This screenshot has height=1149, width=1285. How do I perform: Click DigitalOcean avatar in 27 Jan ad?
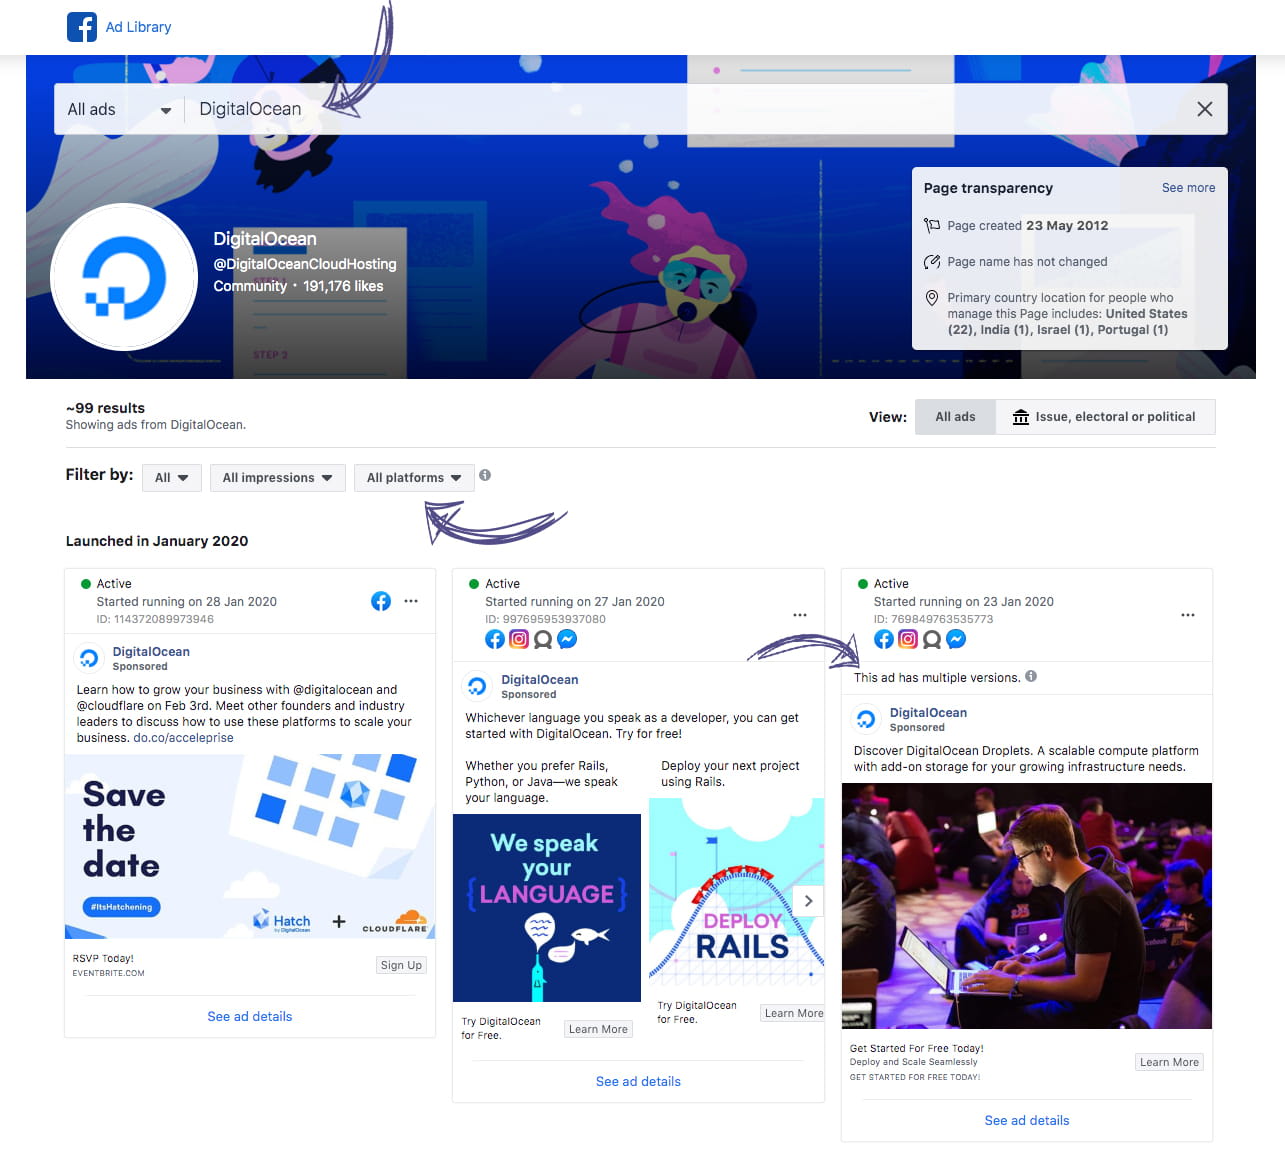[x=477, y=686]
